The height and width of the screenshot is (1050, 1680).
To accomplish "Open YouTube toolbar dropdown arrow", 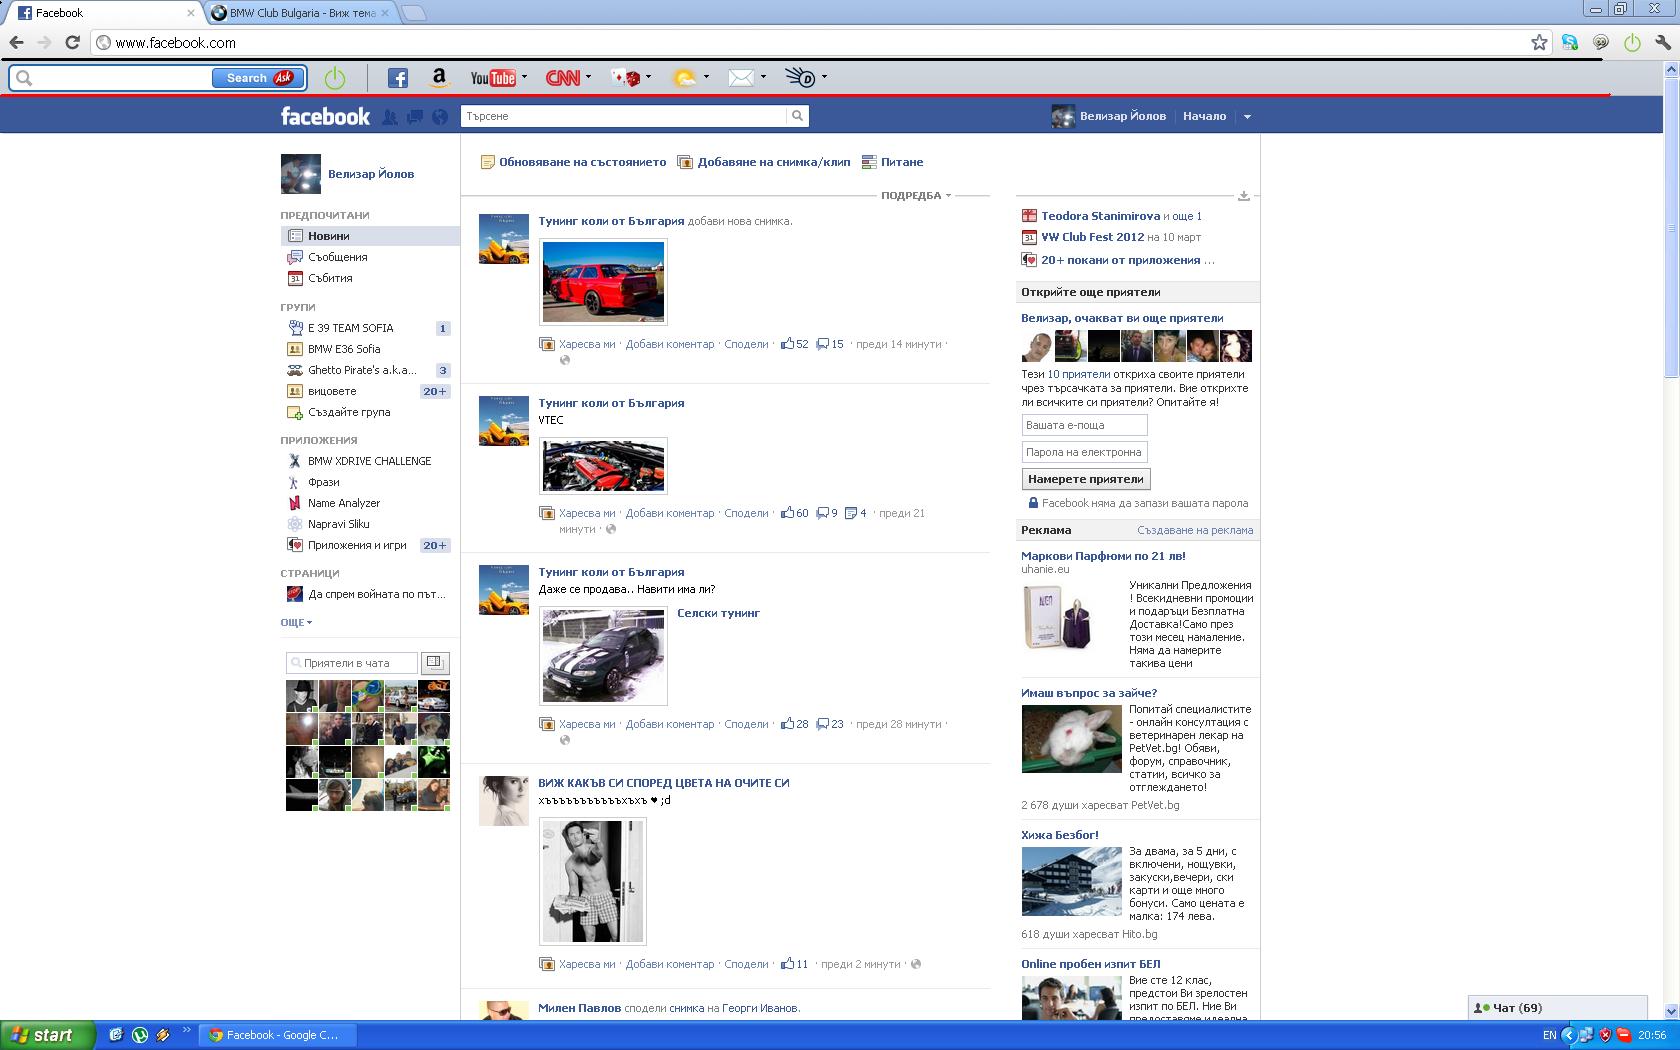I will (524, 77).
